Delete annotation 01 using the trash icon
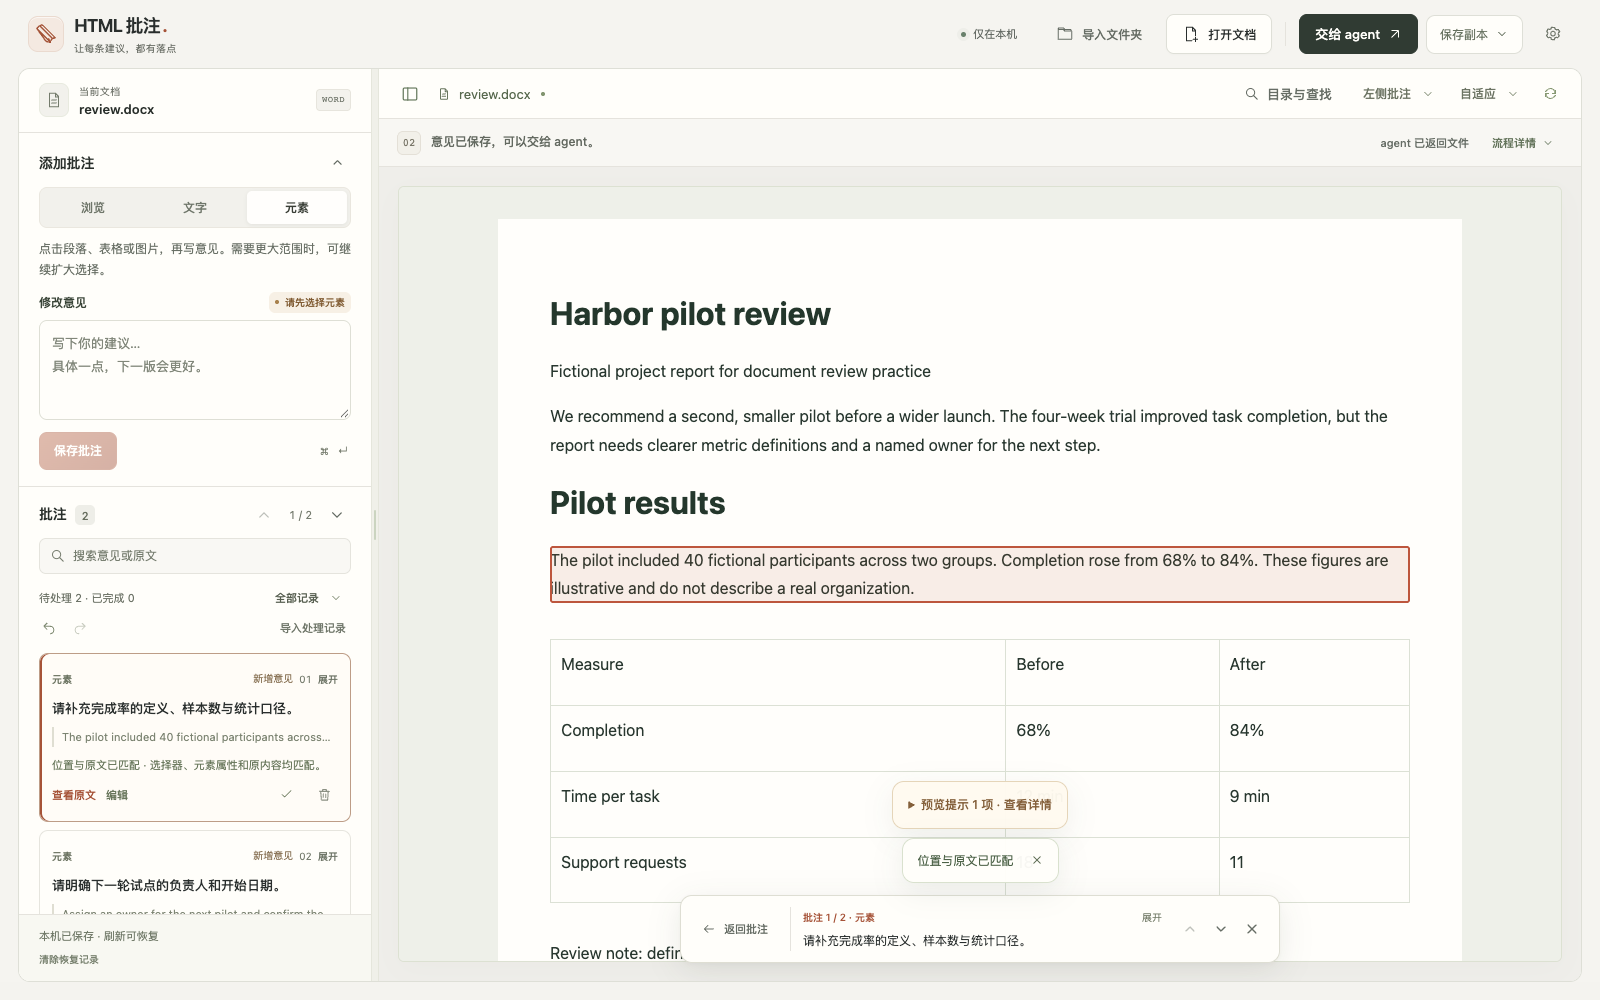Image resolution: width=1600 pixels, height=1000 pixels. point(324,795)
